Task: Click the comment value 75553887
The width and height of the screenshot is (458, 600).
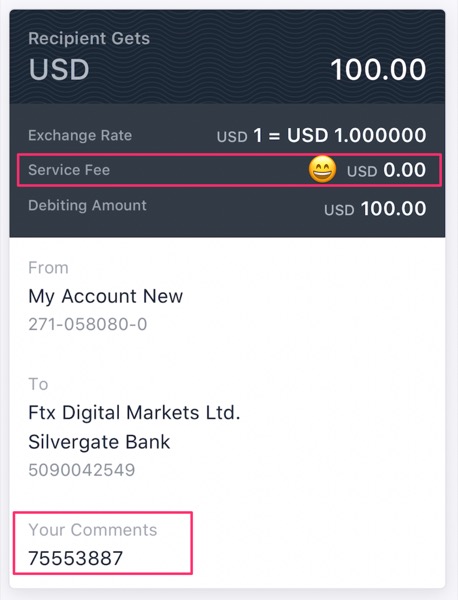Action: (75, 558)
